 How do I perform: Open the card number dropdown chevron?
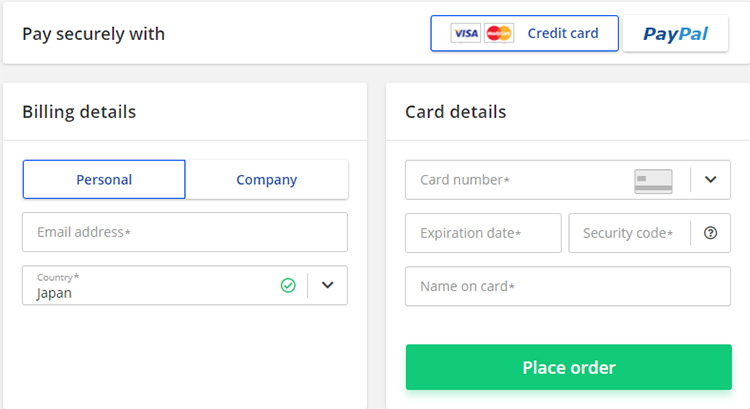[710, 180]
